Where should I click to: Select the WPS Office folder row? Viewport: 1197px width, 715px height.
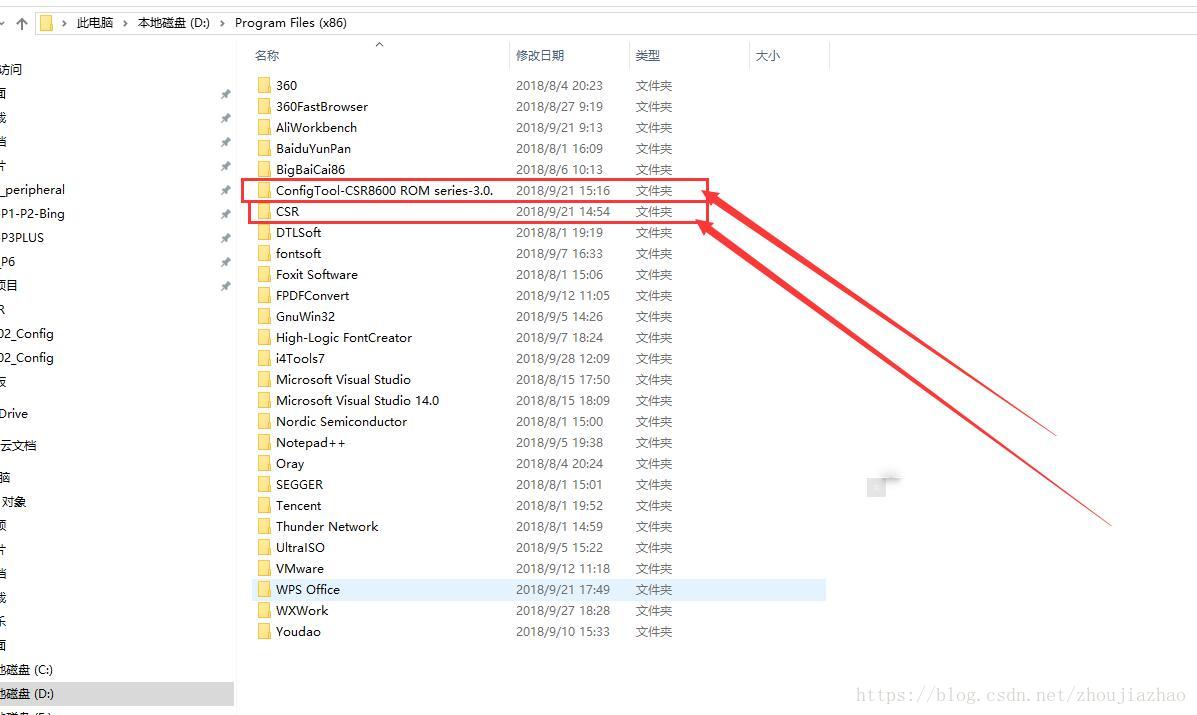(539, 589)
